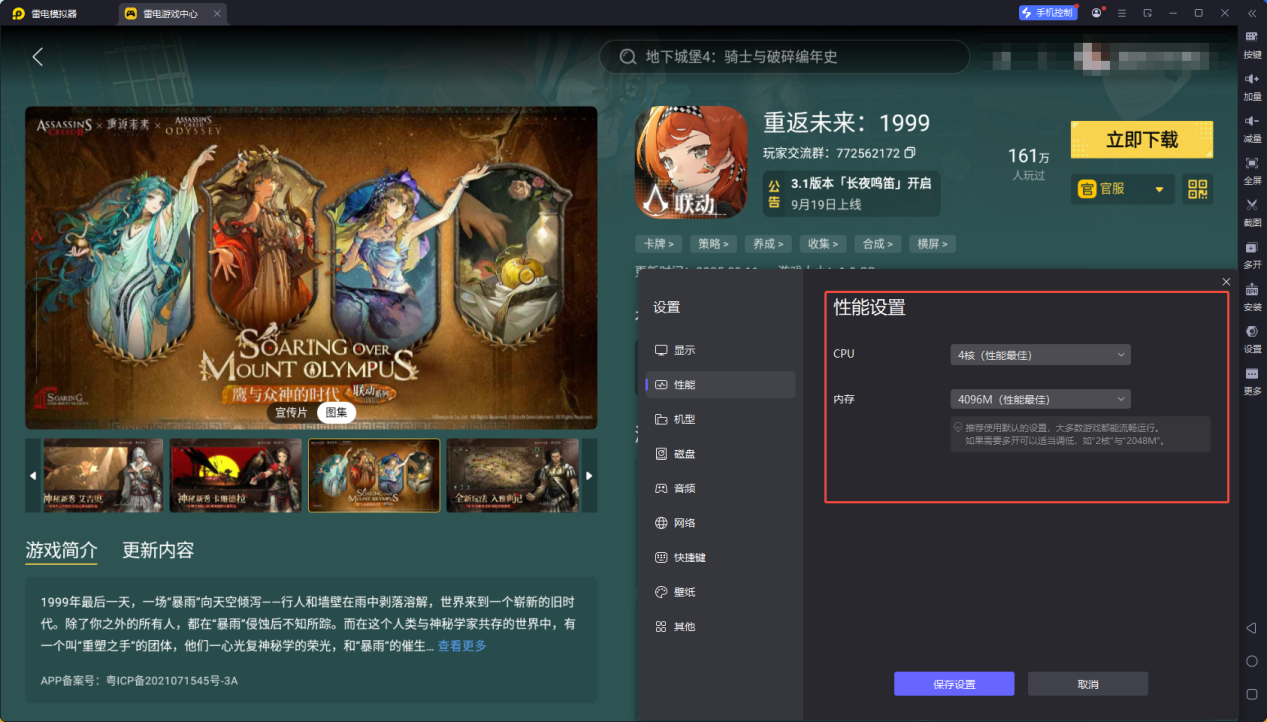Open the 磁盘 disk settings section

point(720,454)
